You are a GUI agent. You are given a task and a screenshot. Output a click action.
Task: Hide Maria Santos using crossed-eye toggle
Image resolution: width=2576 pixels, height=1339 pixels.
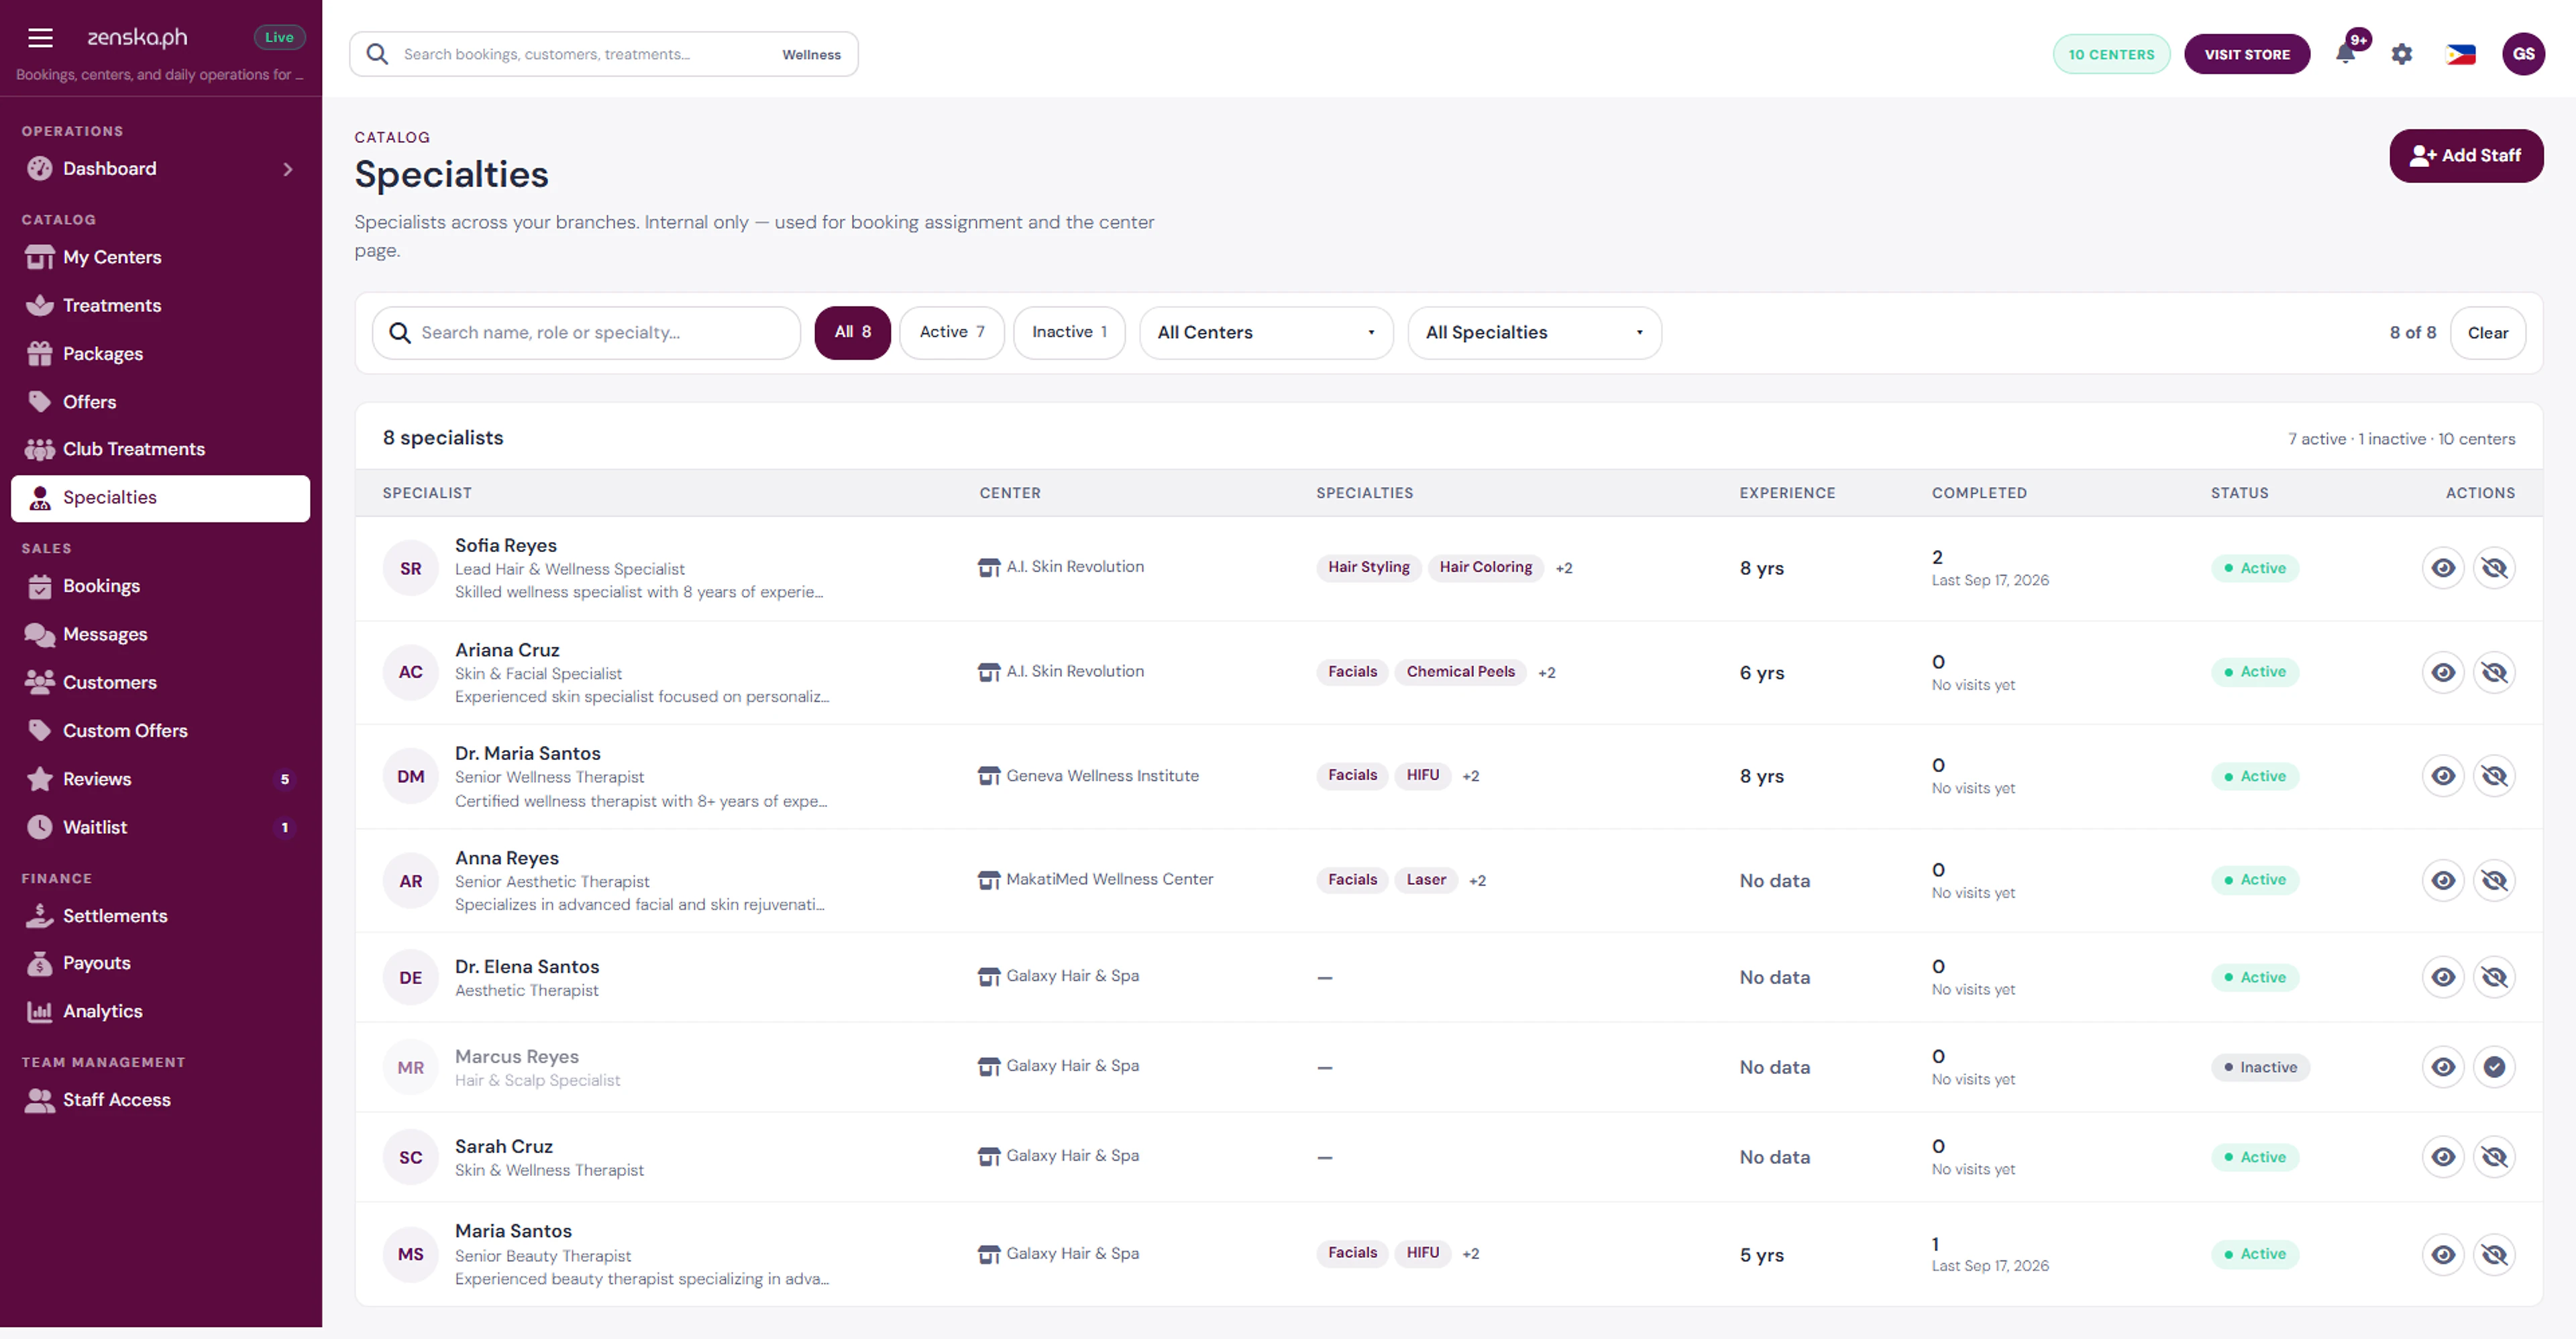tap(2494, 1254)
